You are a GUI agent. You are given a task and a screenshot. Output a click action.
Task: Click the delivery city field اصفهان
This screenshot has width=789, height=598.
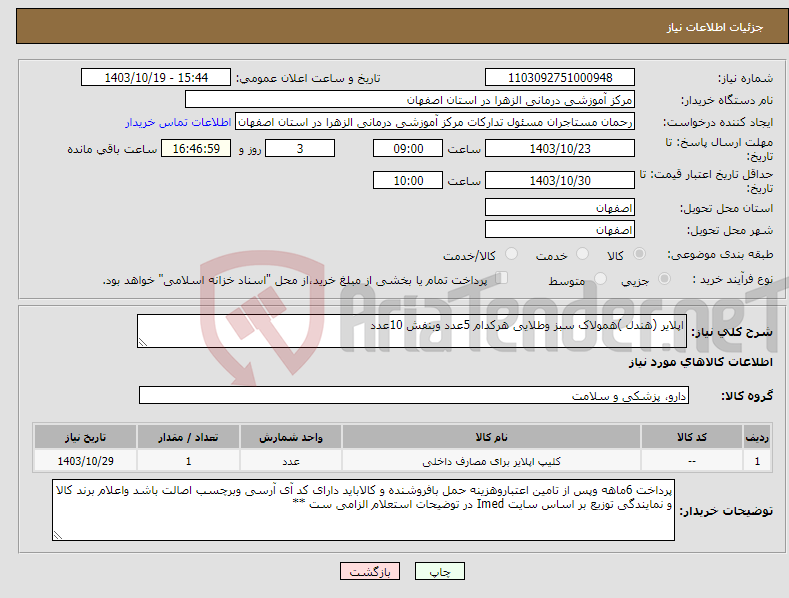coord(560,230)
